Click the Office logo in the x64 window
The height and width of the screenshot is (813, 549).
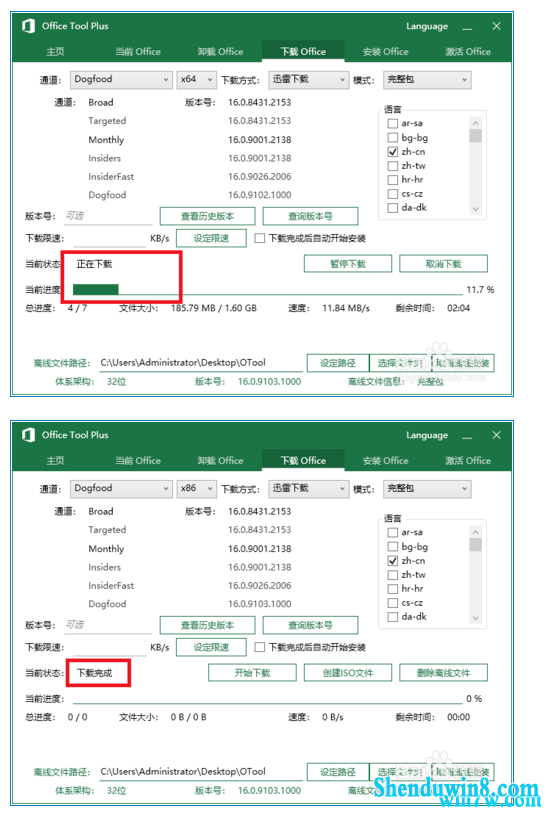[x=29, y=25]
